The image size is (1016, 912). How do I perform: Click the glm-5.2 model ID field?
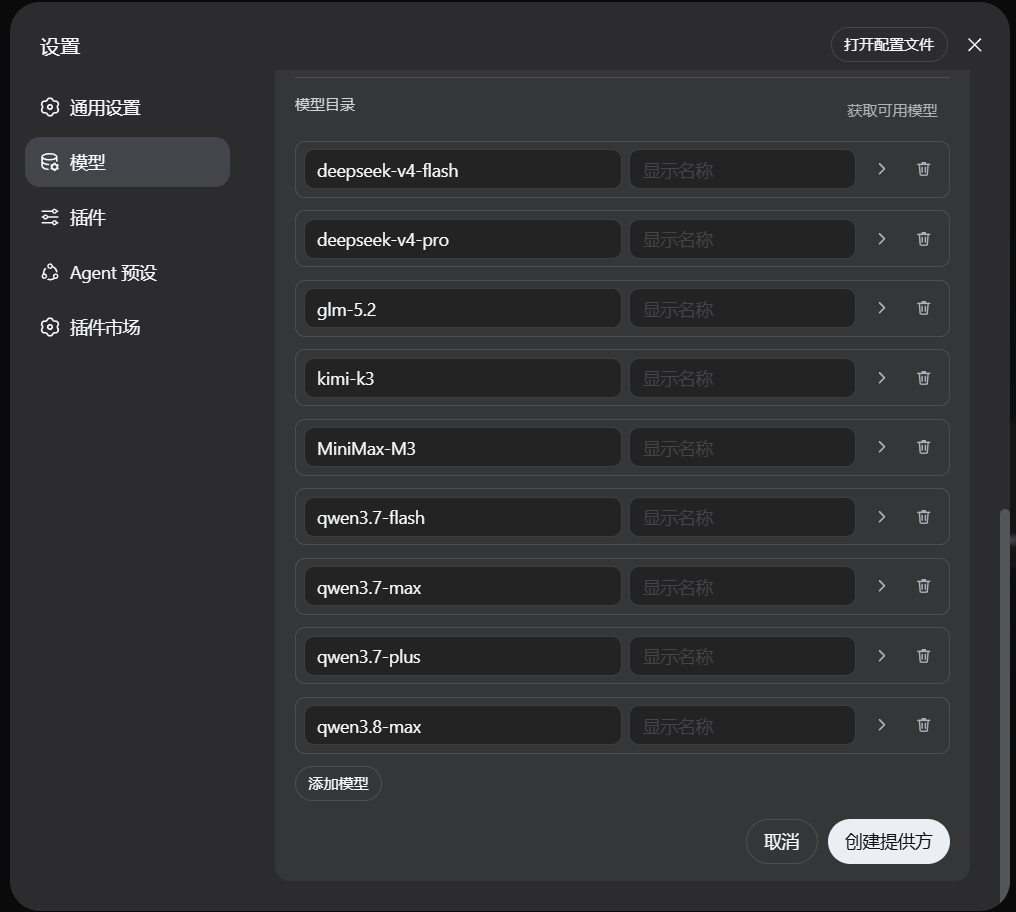(x=463, y=309)
